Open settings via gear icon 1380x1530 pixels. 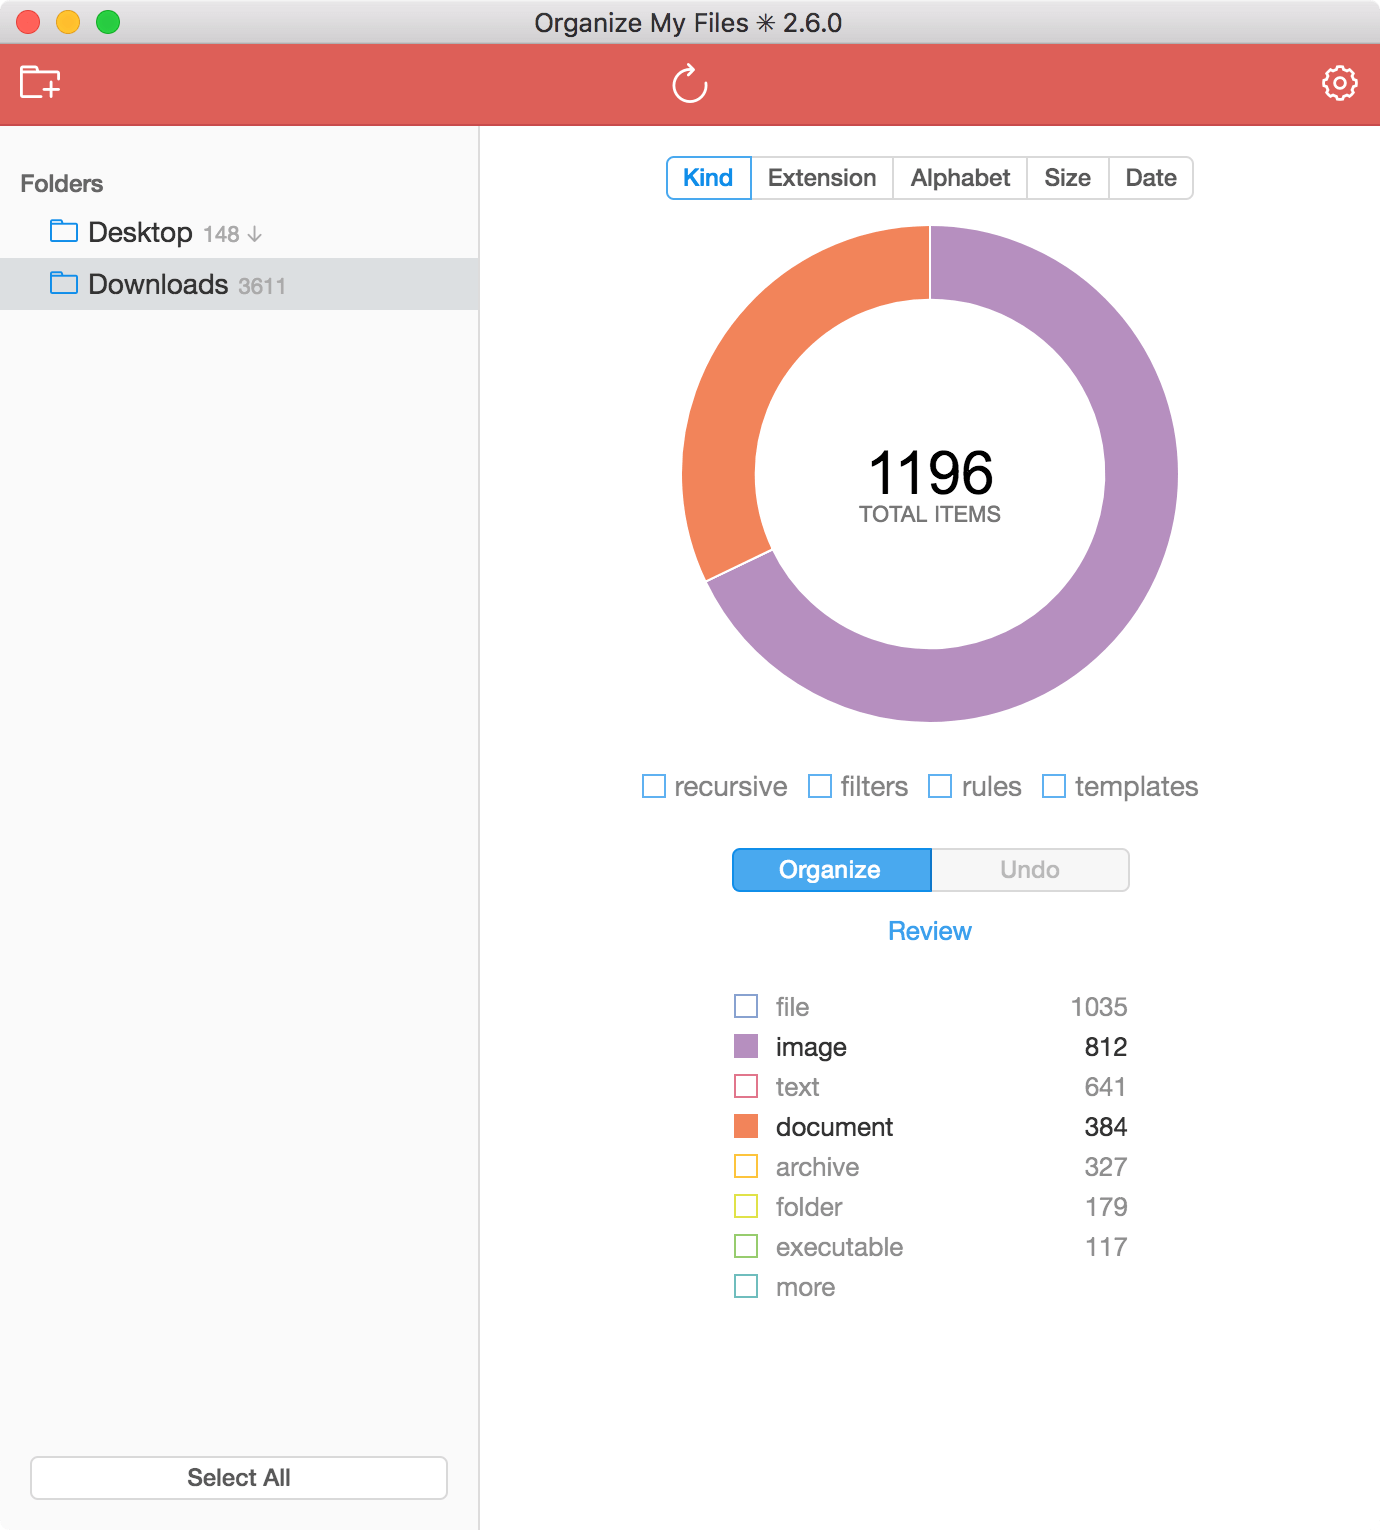[x=1339, y=83]
